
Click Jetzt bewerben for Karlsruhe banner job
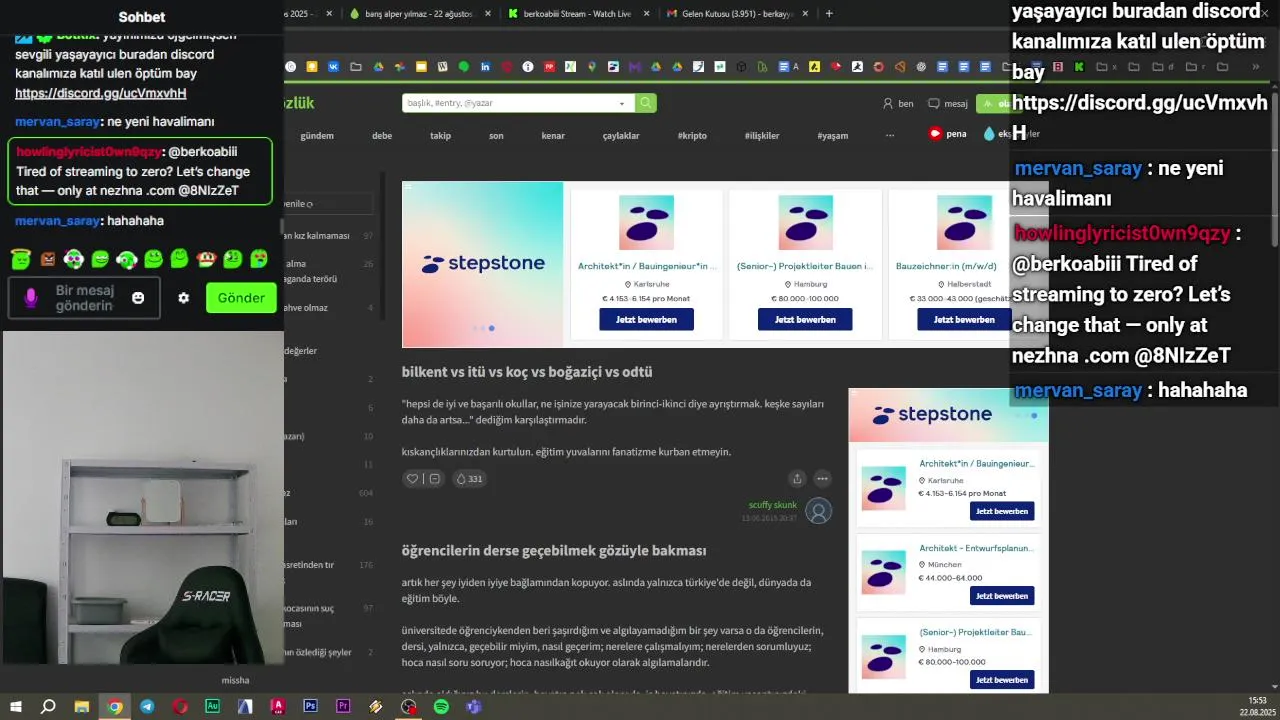point(646,320)
